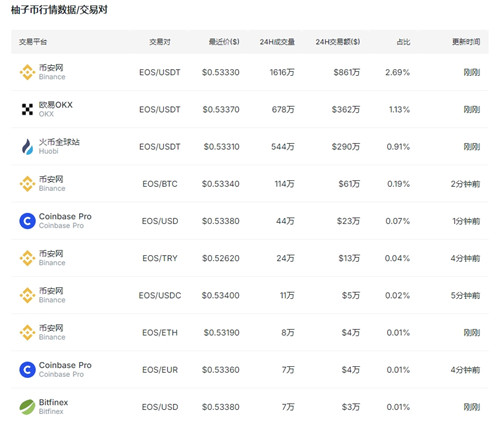Click the $290万 turnover value

tap(346, 147)
